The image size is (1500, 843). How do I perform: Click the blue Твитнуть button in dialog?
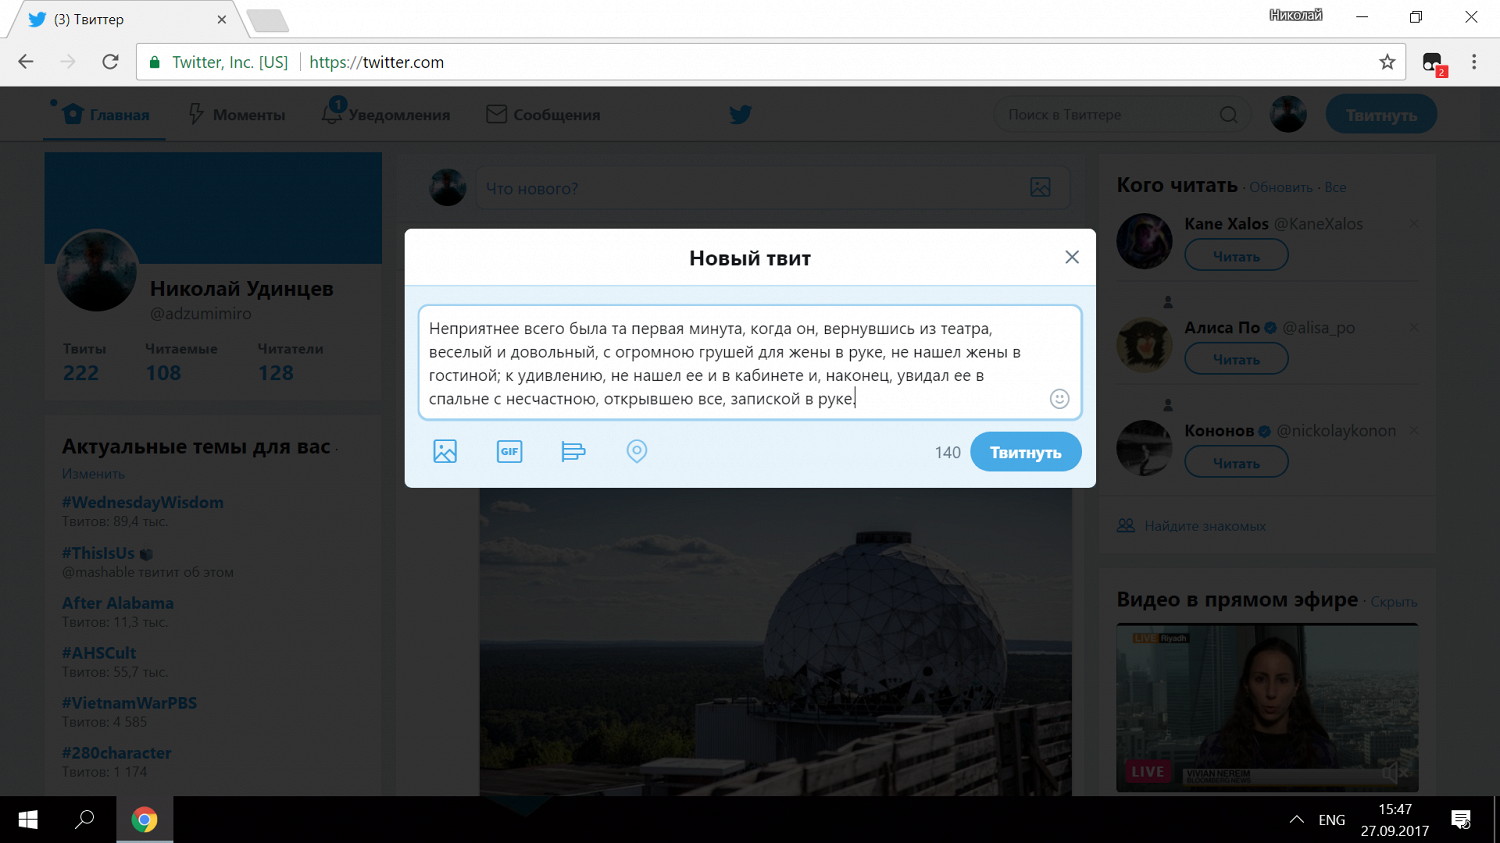pyautogui.click(x=1025, y=452)
